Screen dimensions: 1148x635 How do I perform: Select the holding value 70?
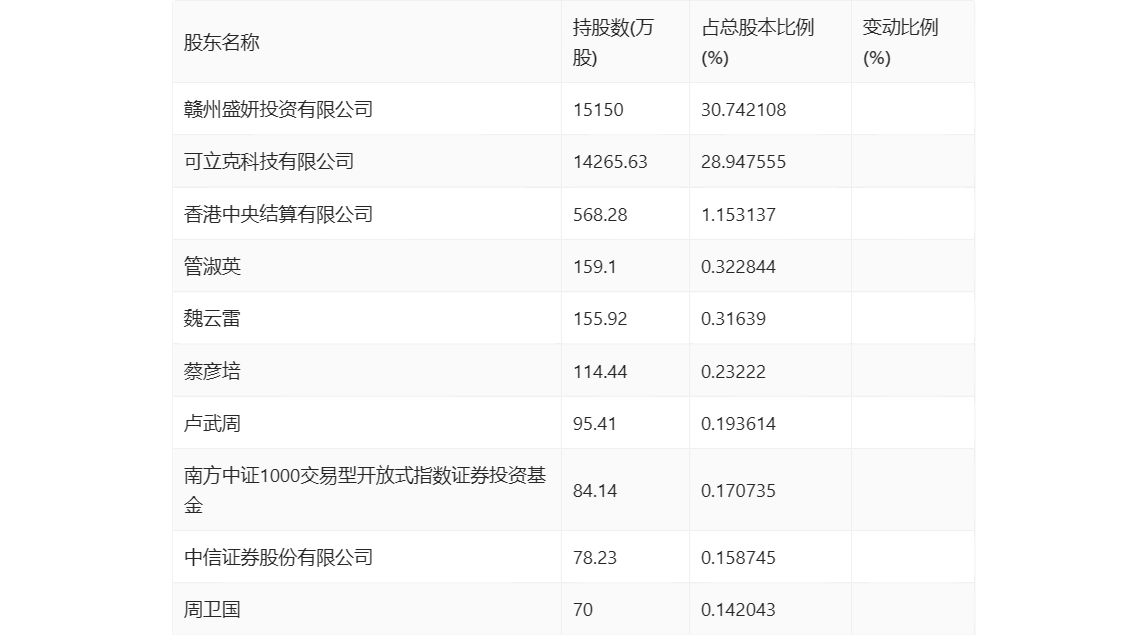click(x=583, y=609)
